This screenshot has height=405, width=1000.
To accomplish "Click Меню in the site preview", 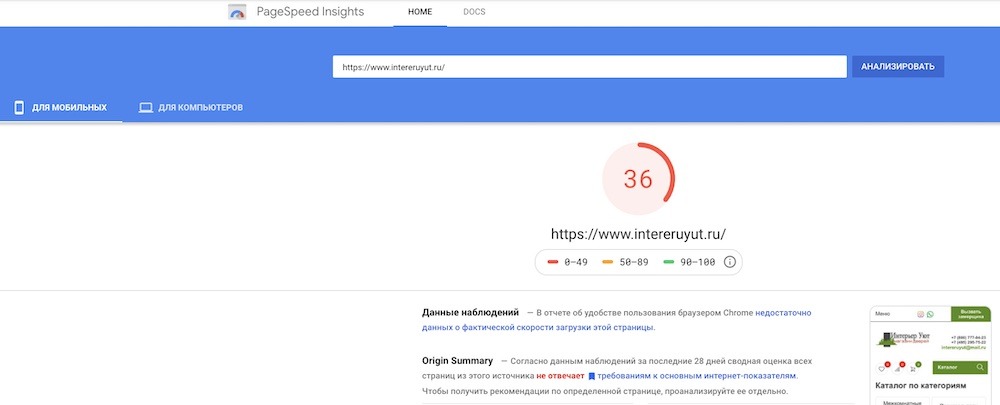I will tap(883, 314).
